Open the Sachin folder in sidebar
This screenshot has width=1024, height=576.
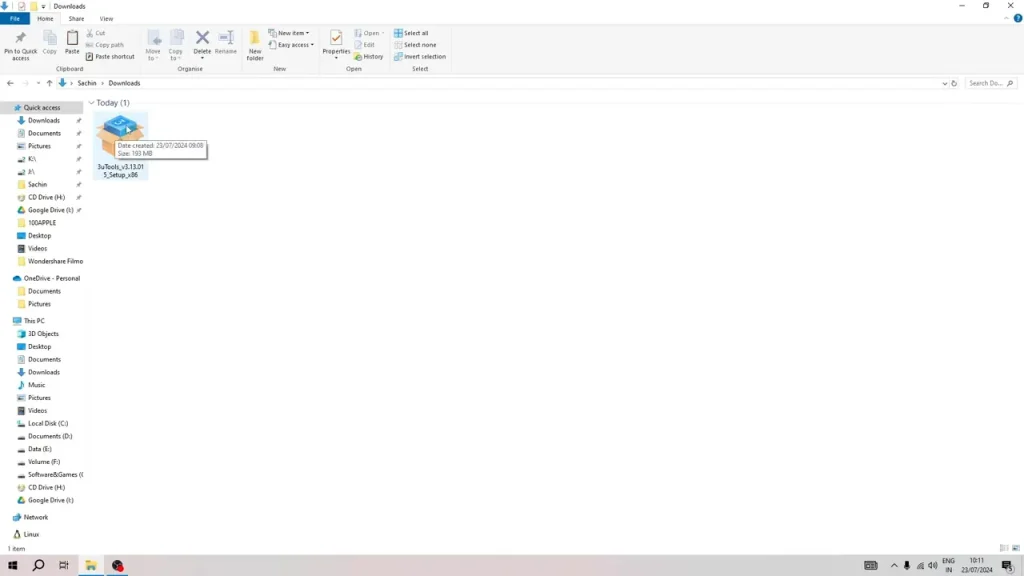coord(37,185)
